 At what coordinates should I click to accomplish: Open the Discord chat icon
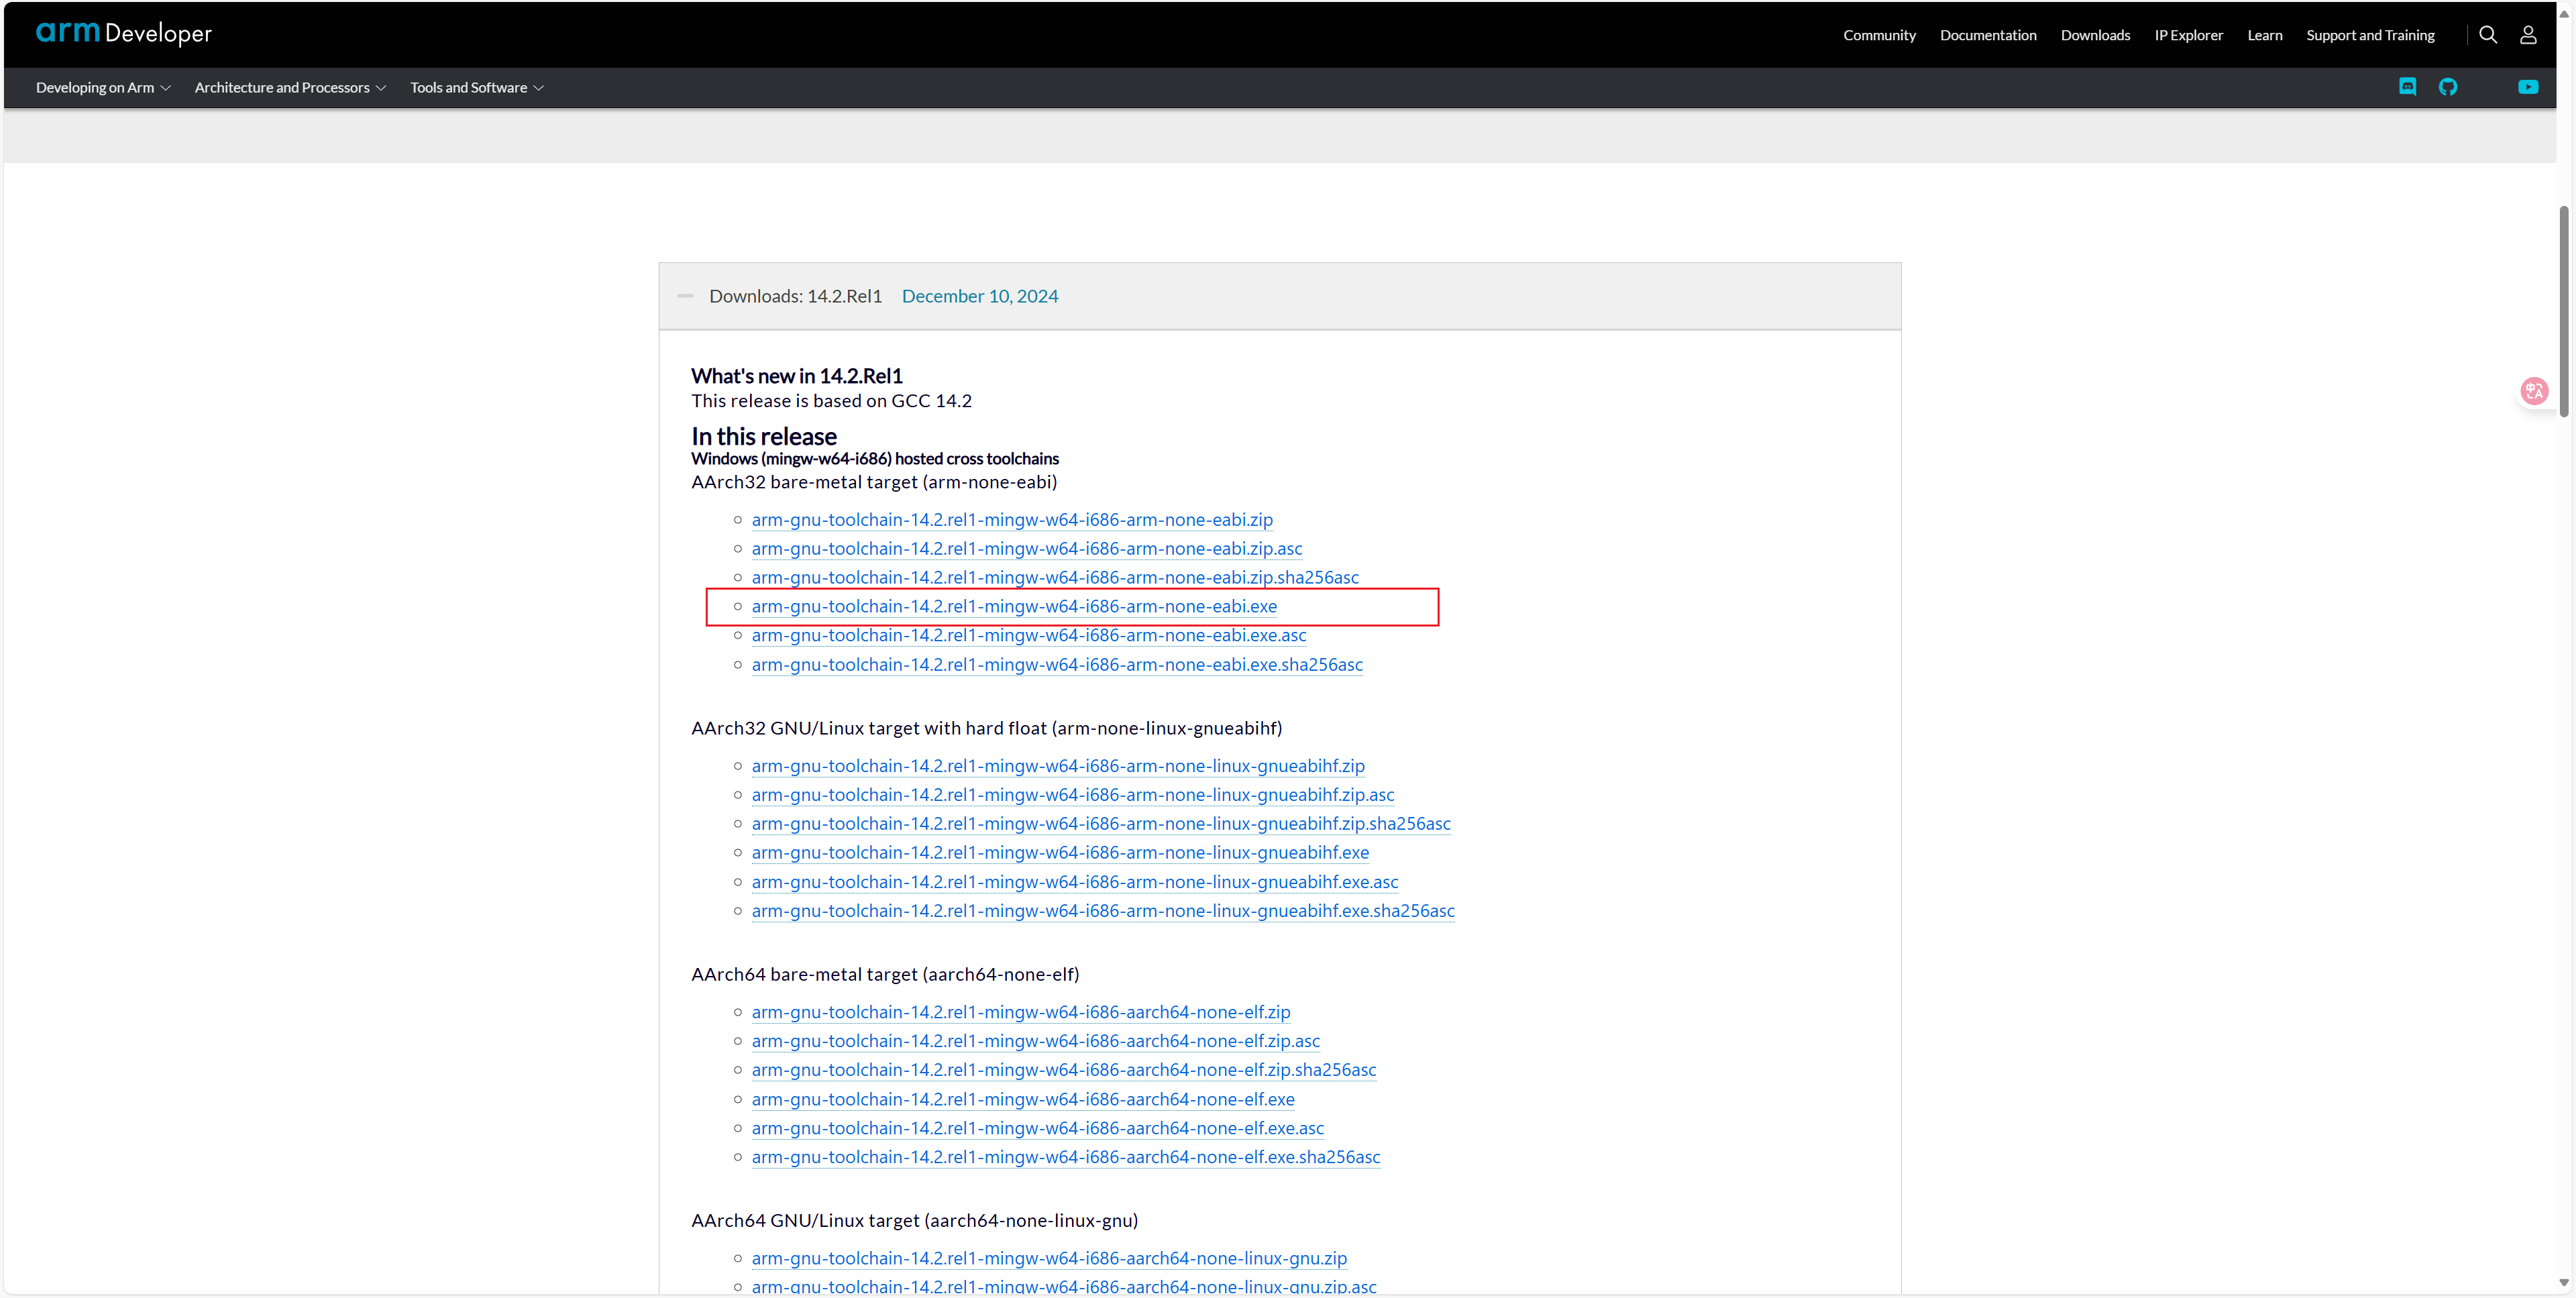[2408, 87]
